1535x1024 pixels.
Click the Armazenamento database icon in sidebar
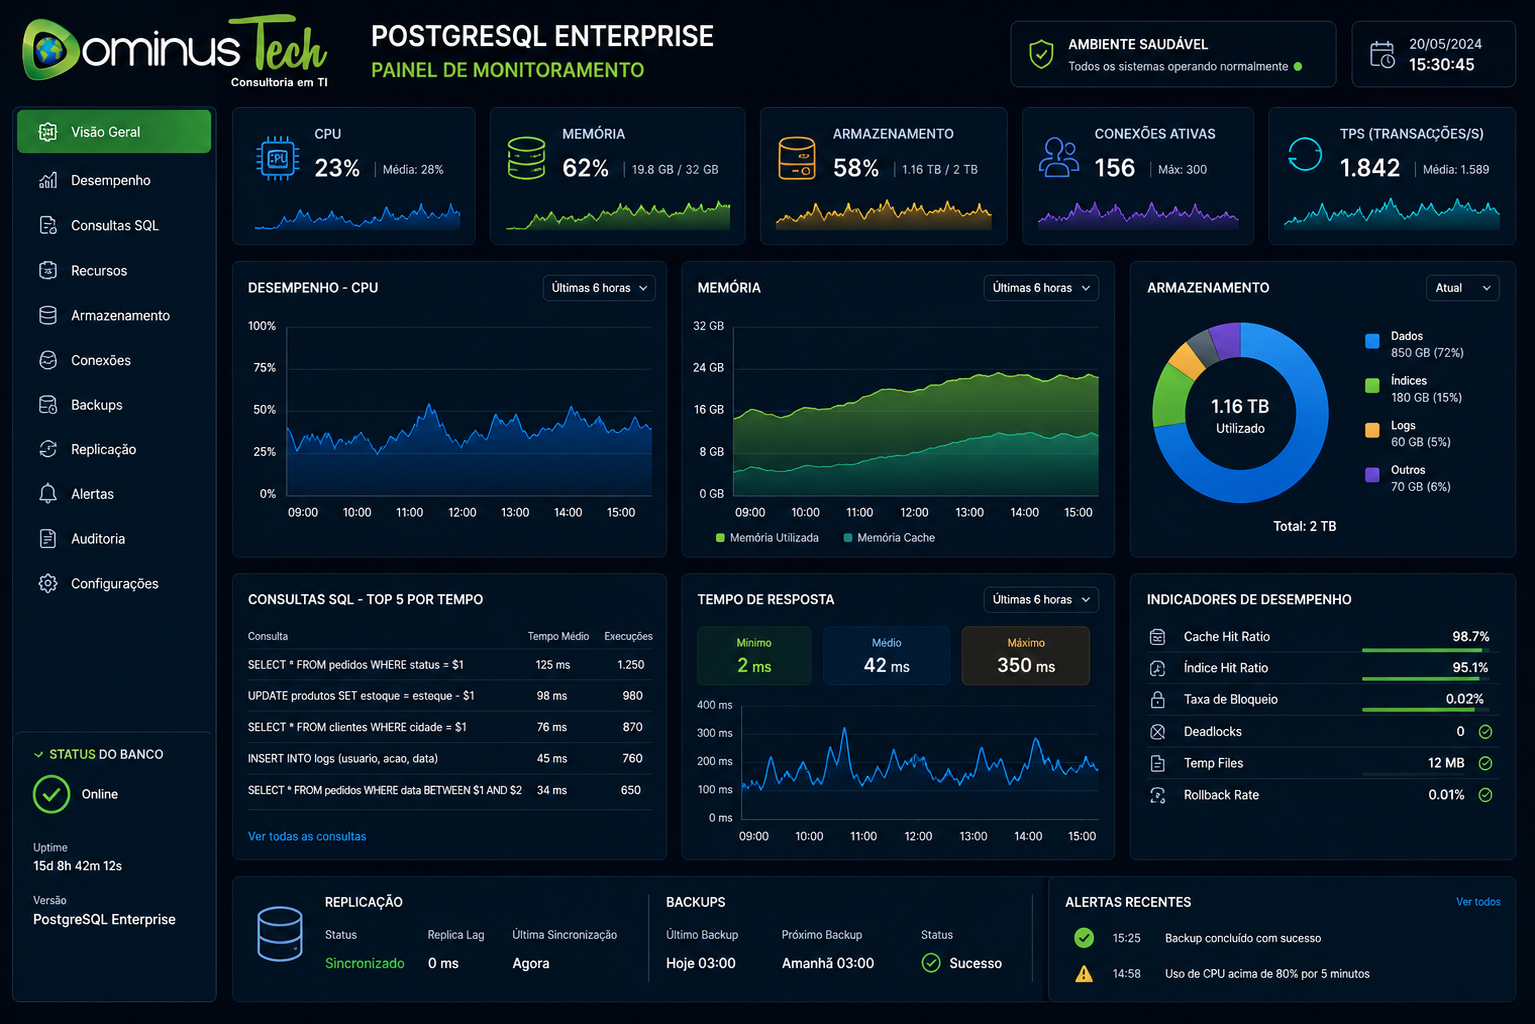pyautogui.click(x=48, y=315)
